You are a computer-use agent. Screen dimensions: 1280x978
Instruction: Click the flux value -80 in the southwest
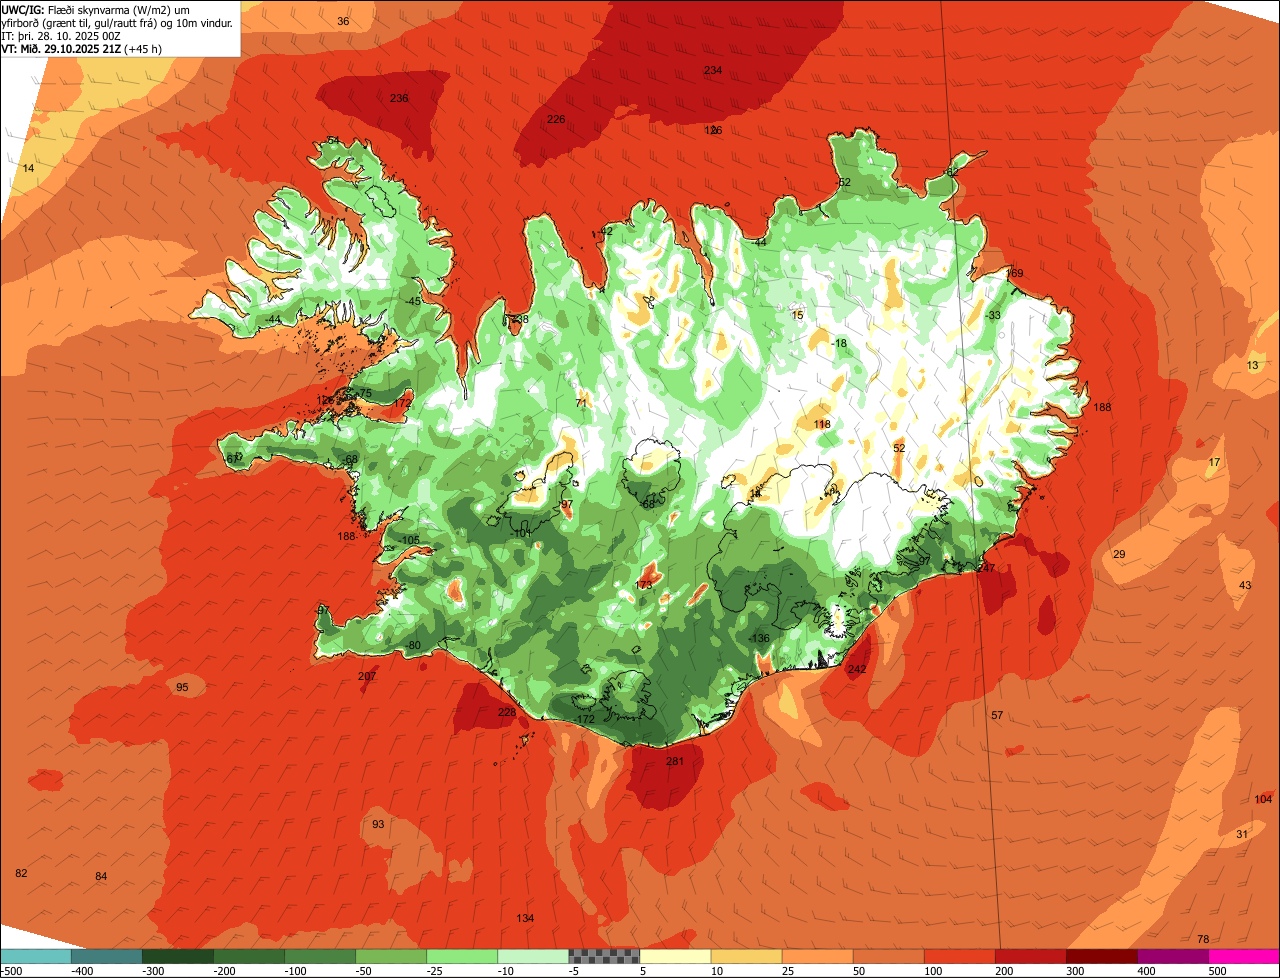point(413,645)
